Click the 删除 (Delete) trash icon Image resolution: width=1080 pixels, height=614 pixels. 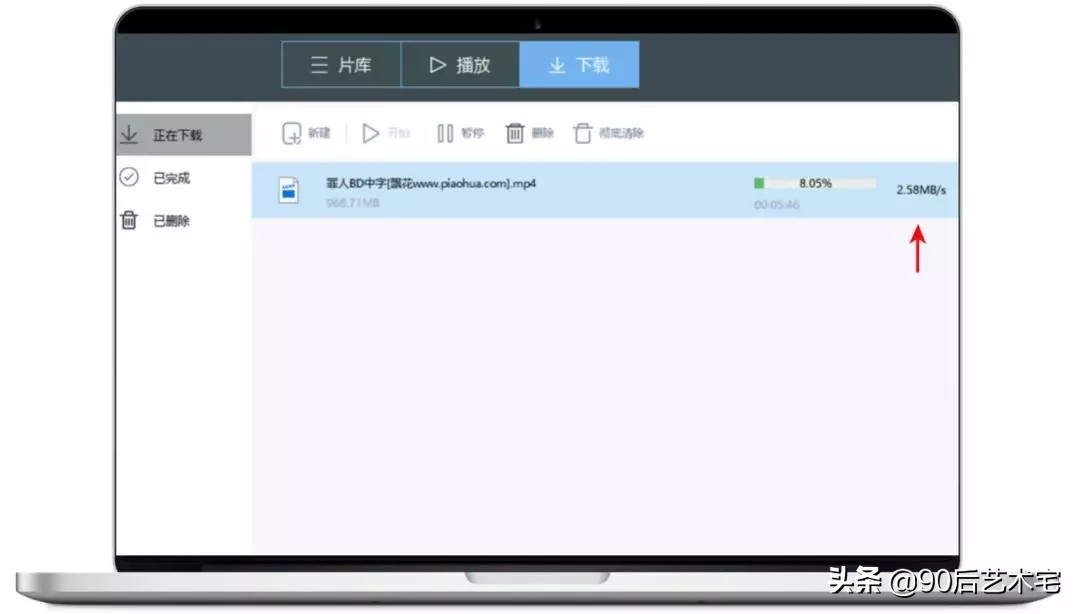pyautogui.click(x=515, y=132)
